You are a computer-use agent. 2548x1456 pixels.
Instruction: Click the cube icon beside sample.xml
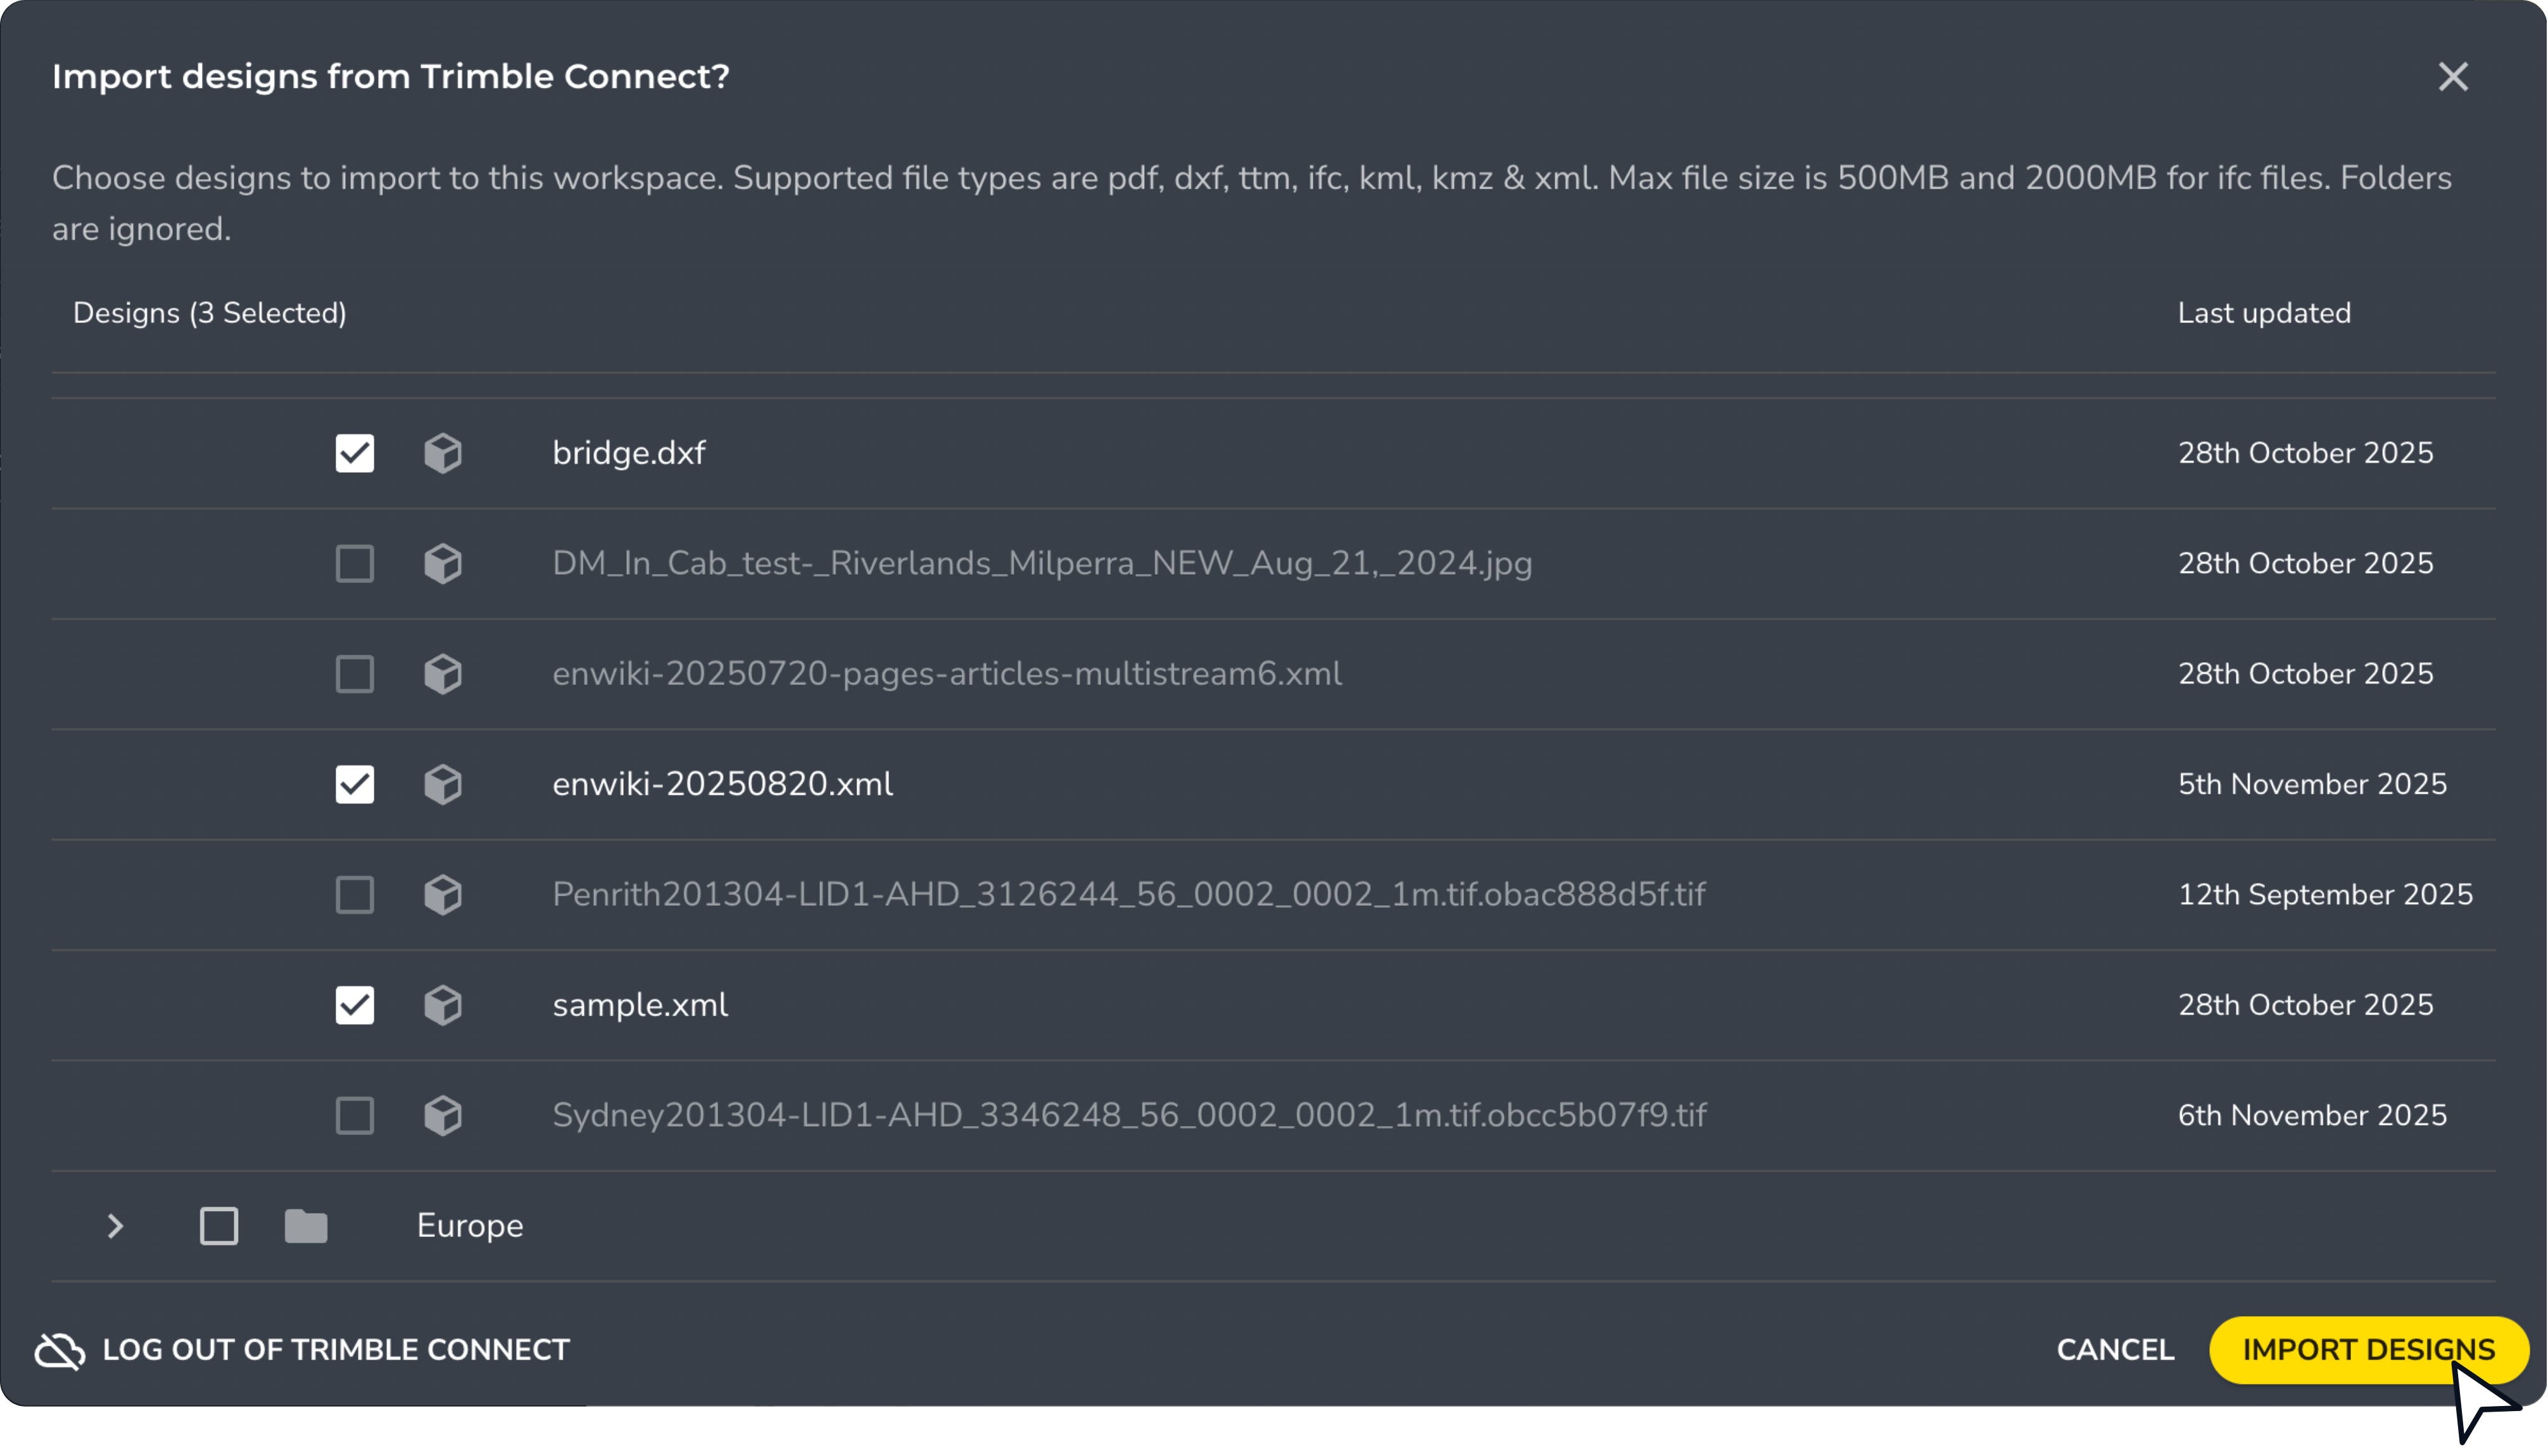tap(443, 1005)
